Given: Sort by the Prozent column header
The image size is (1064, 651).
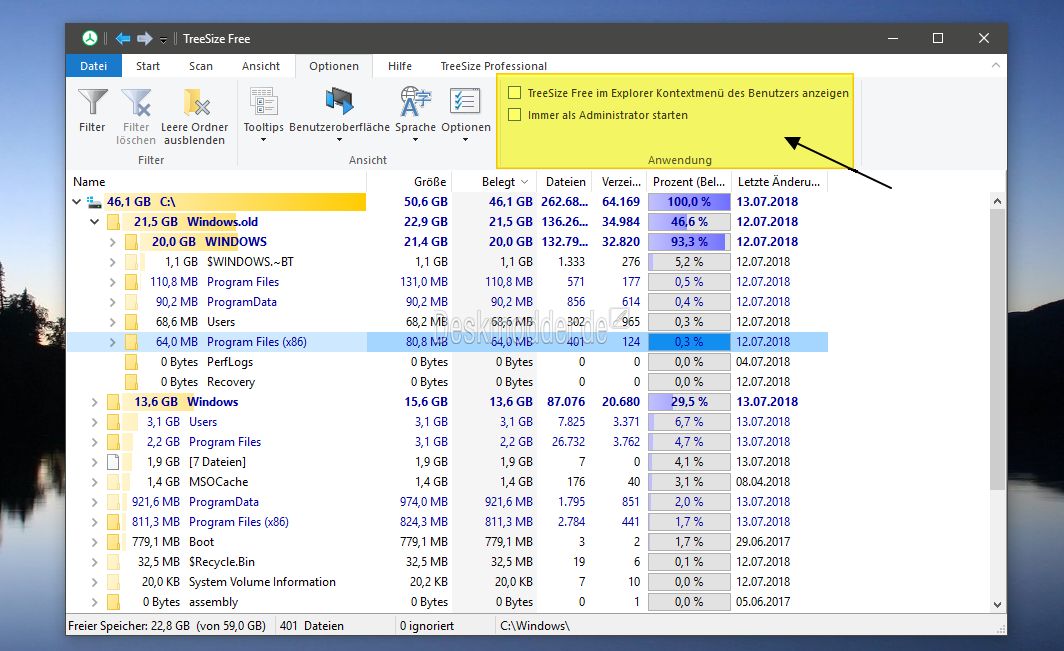Looking at the screenshot, I should click(689, 182).
